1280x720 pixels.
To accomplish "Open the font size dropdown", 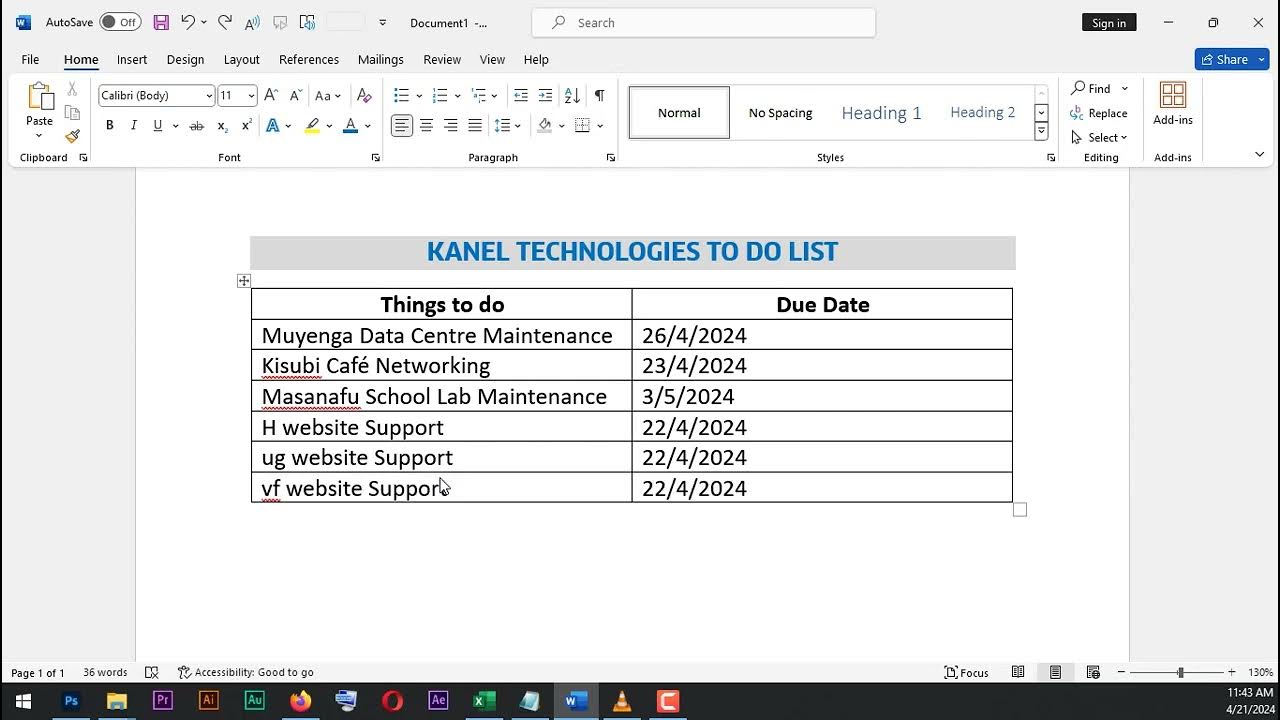I will click(x=251, y=96).
